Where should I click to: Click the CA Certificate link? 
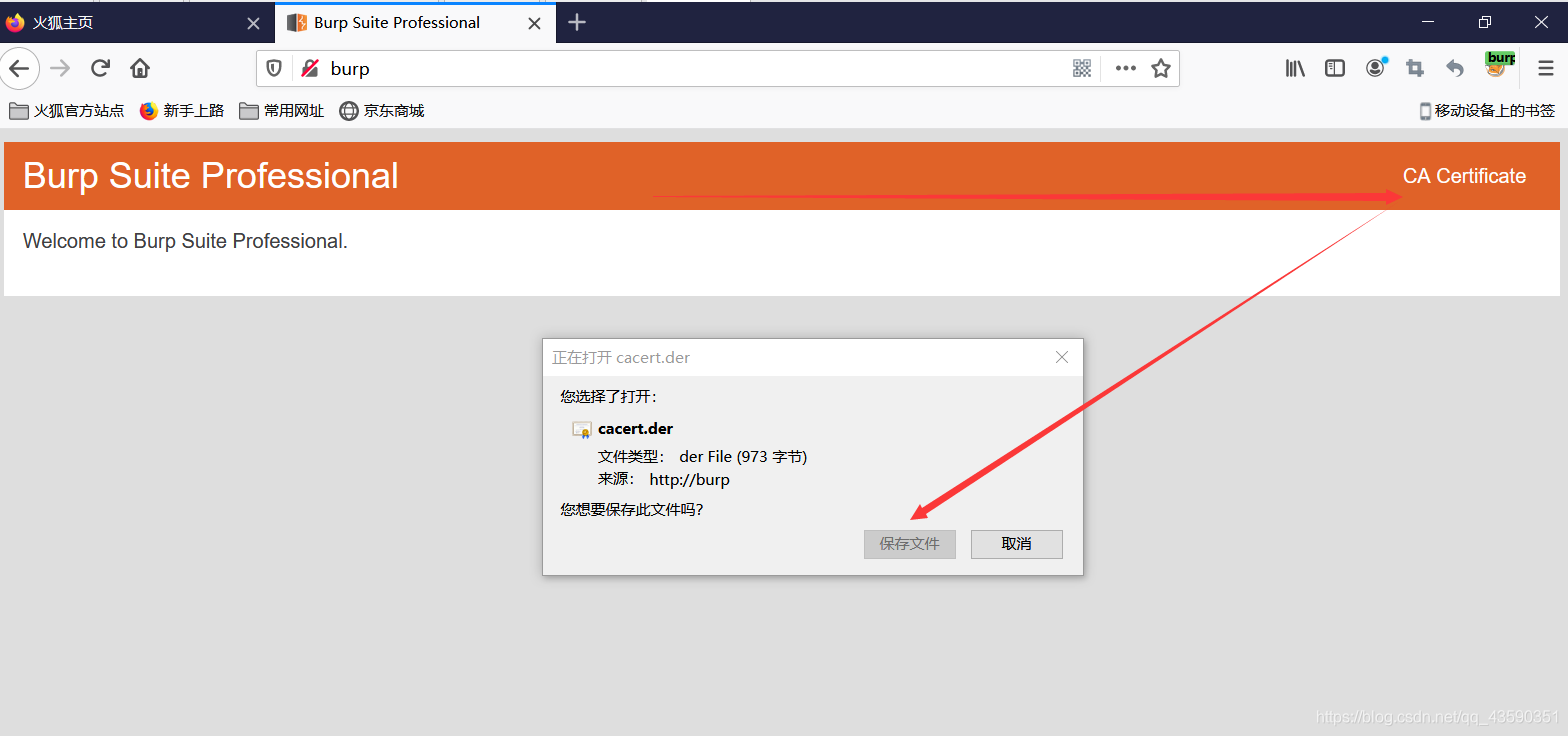pos(1464,176)
